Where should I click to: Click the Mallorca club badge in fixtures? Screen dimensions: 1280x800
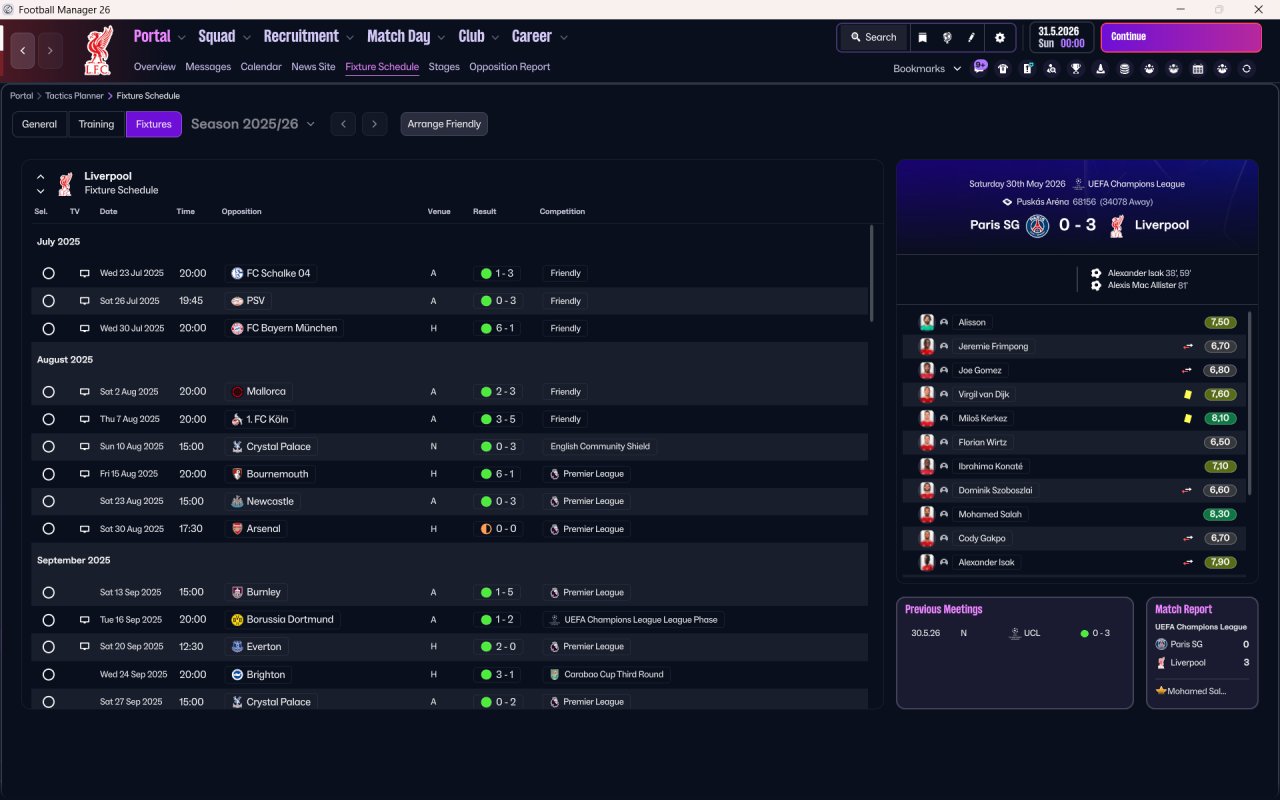point(237,392)
